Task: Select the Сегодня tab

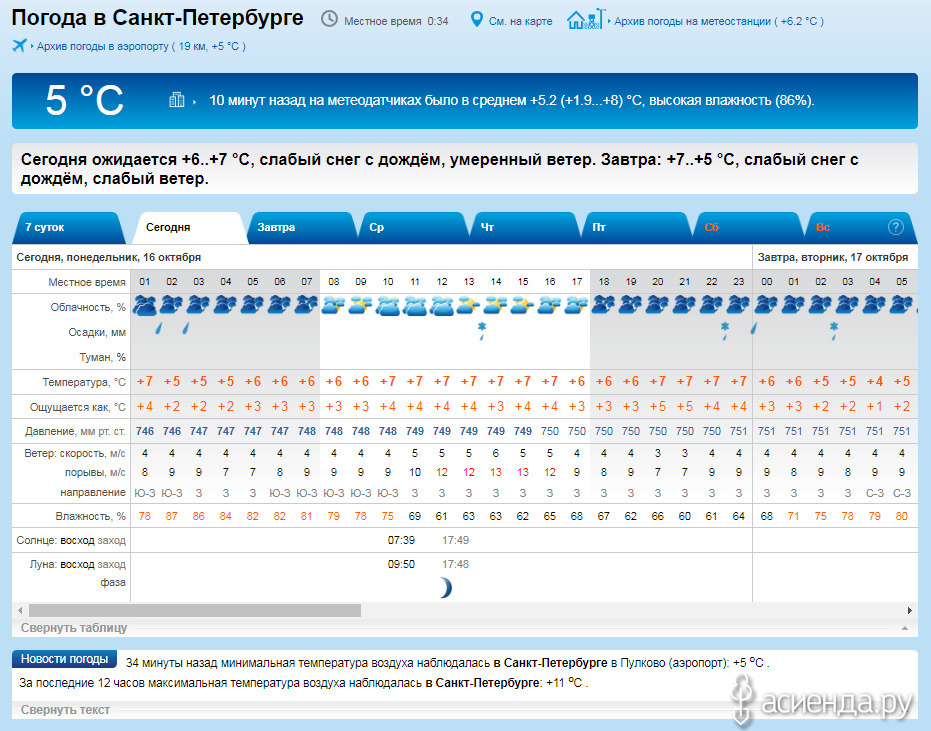Action: point(189,227)
